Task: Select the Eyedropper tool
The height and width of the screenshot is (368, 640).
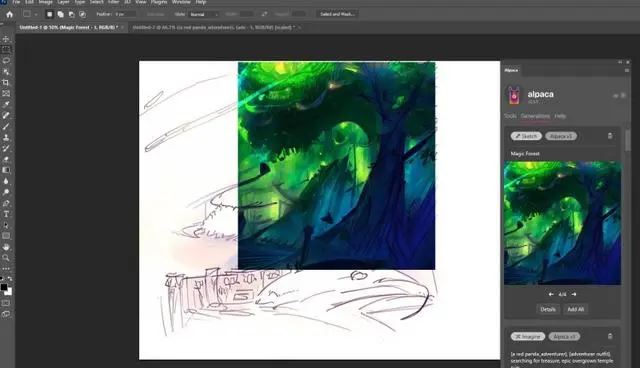Action: point(6,104)
